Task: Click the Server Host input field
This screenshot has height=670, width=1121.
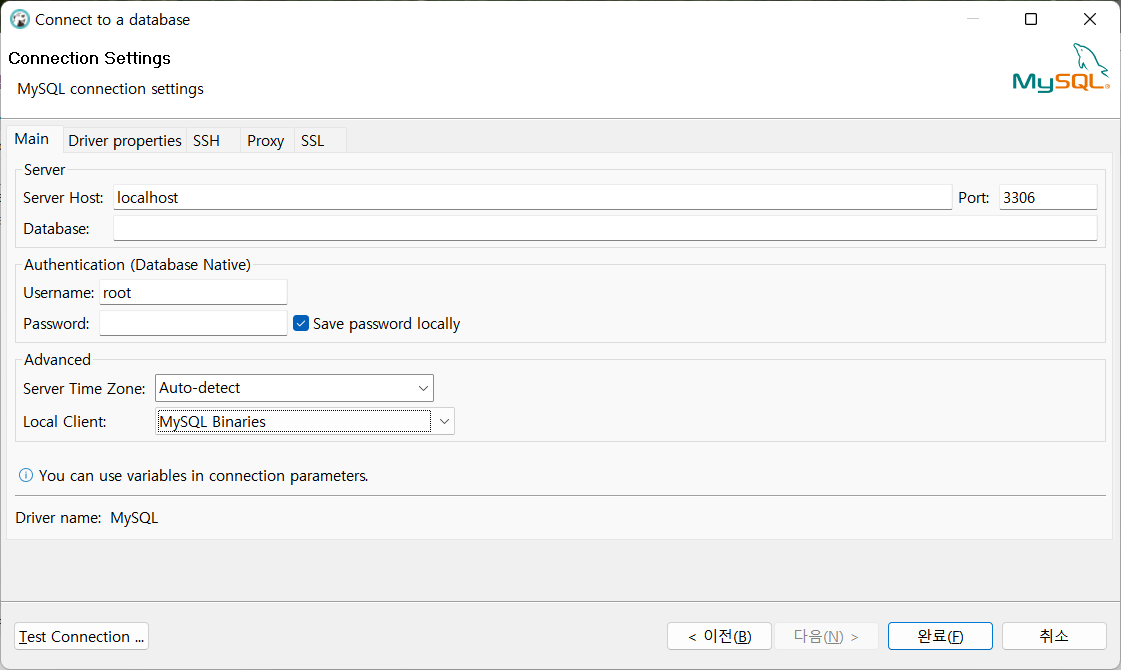Action: click(533, 197)
